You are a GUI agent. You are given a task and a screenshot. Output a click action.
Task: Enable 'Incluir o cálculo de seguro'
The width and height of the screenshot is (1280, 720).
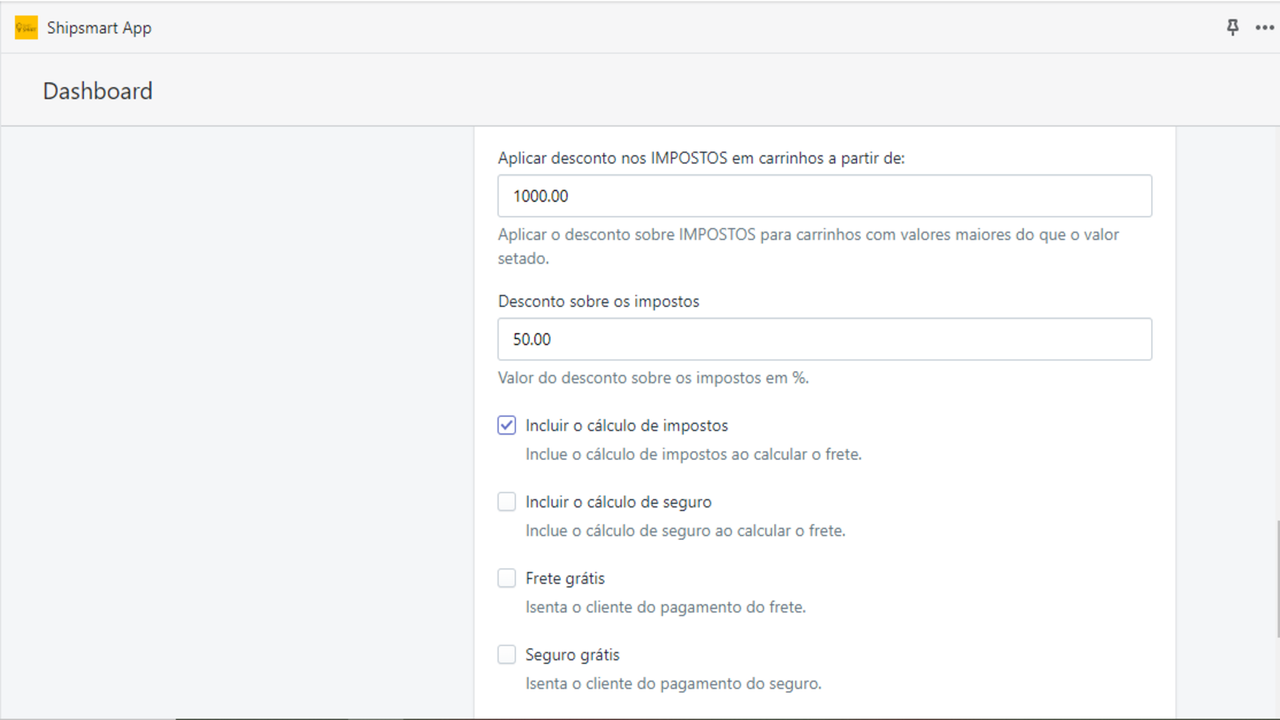tap(506, 501)
